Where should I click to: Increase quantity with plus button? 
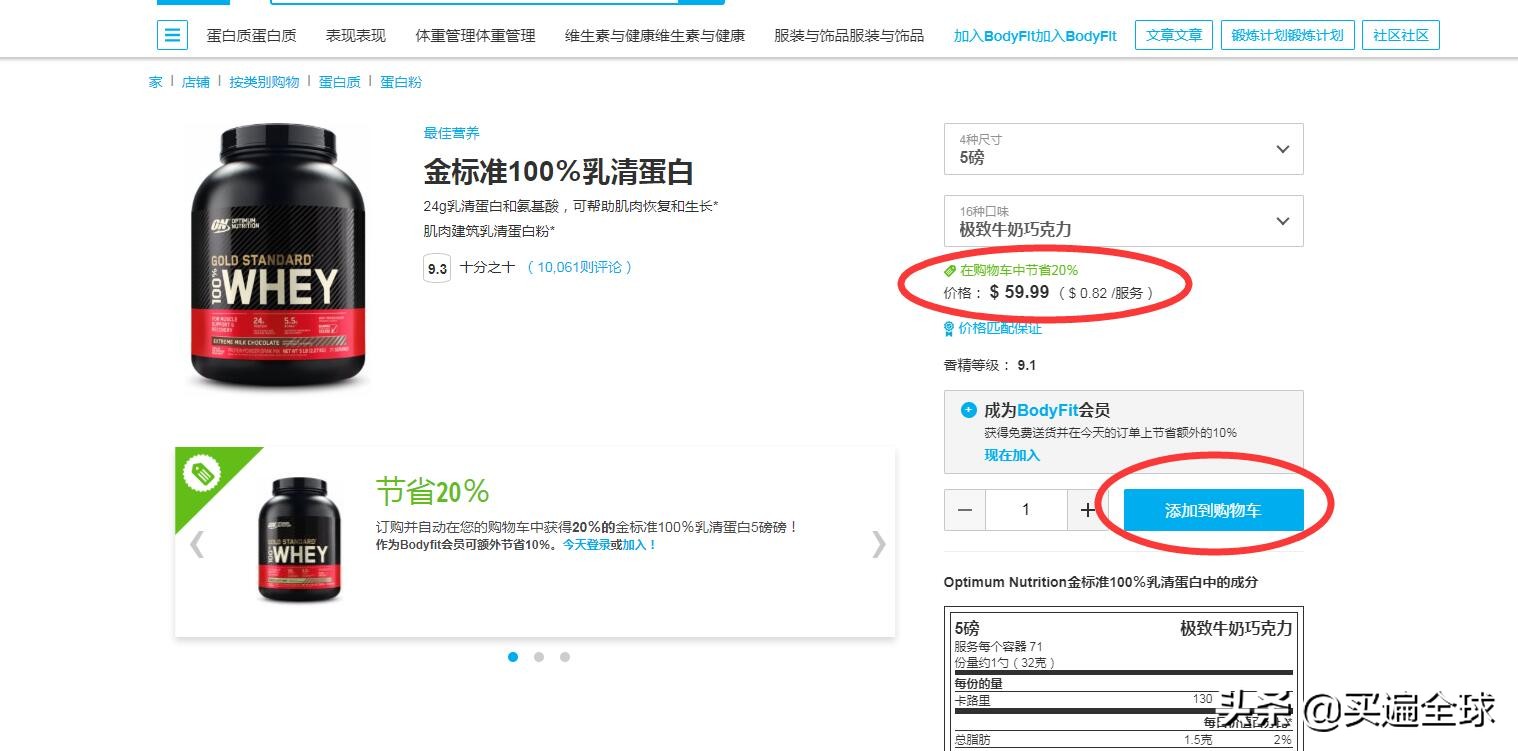click(1088, 510)
